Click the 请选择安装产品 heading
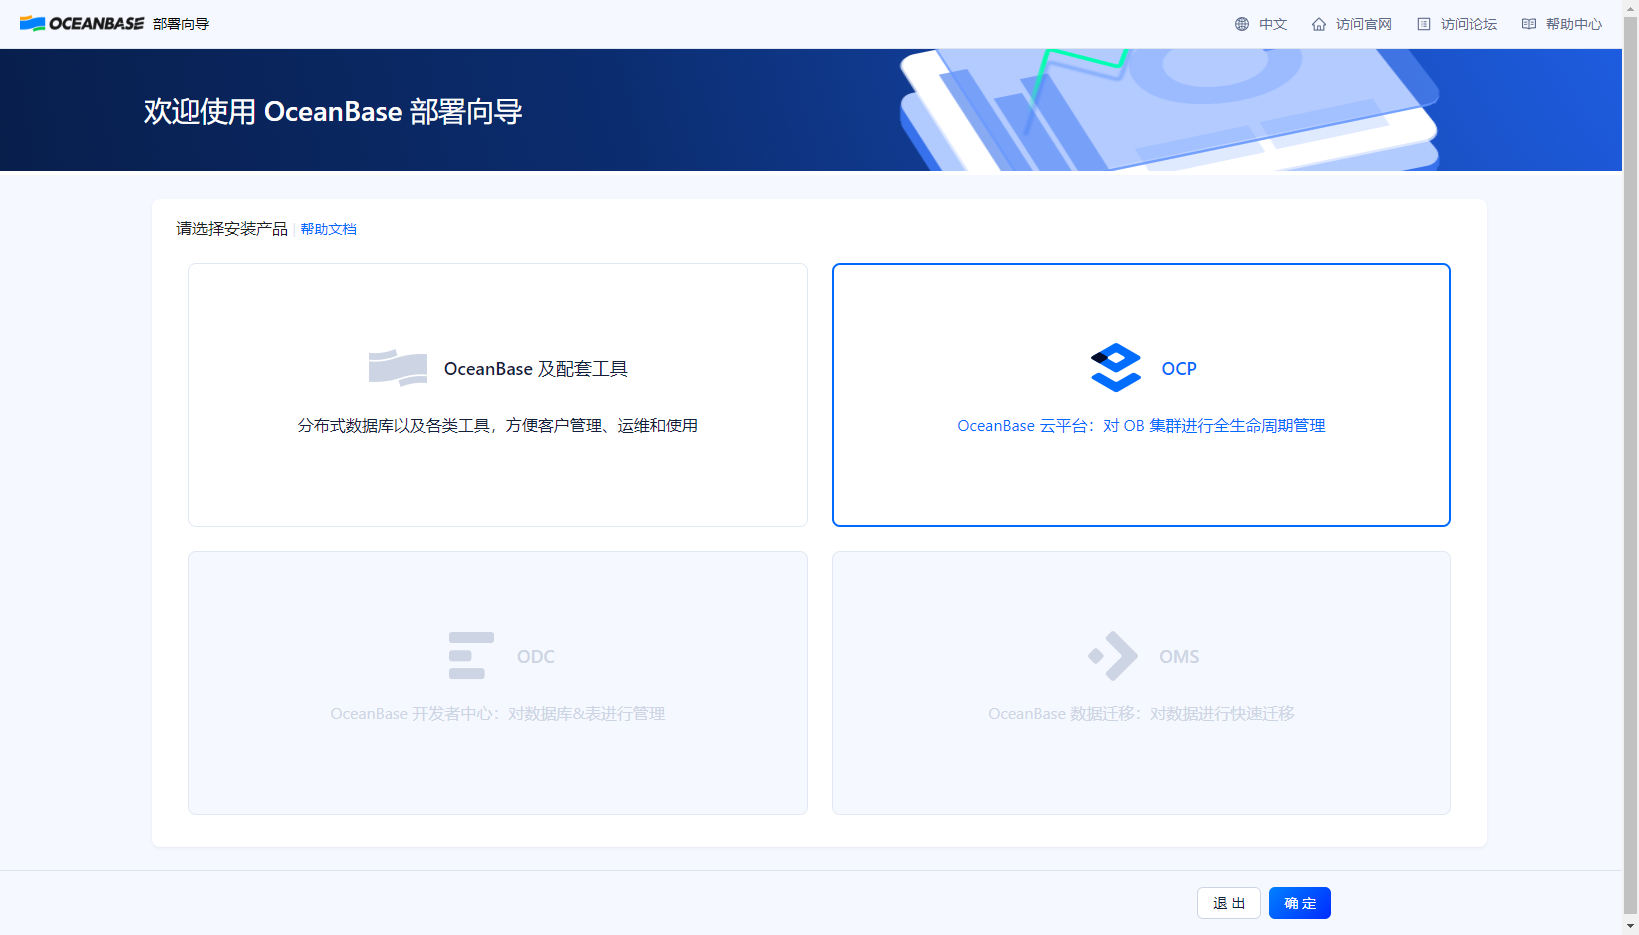The image size is (1639, 935). 232,229
